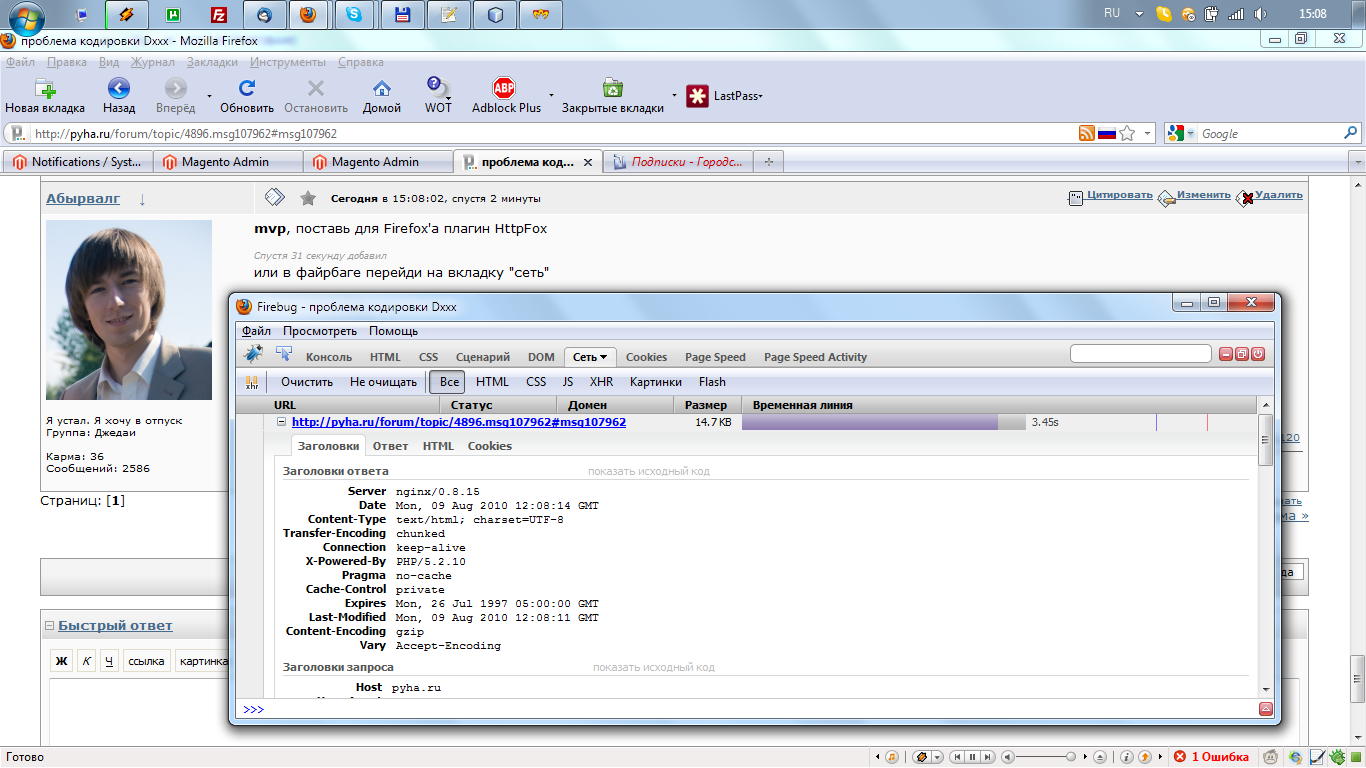Viewport: 1366px width, 768px height.
Task: Collapse the pyha.ru request row
Action: [x=281, y=422]
